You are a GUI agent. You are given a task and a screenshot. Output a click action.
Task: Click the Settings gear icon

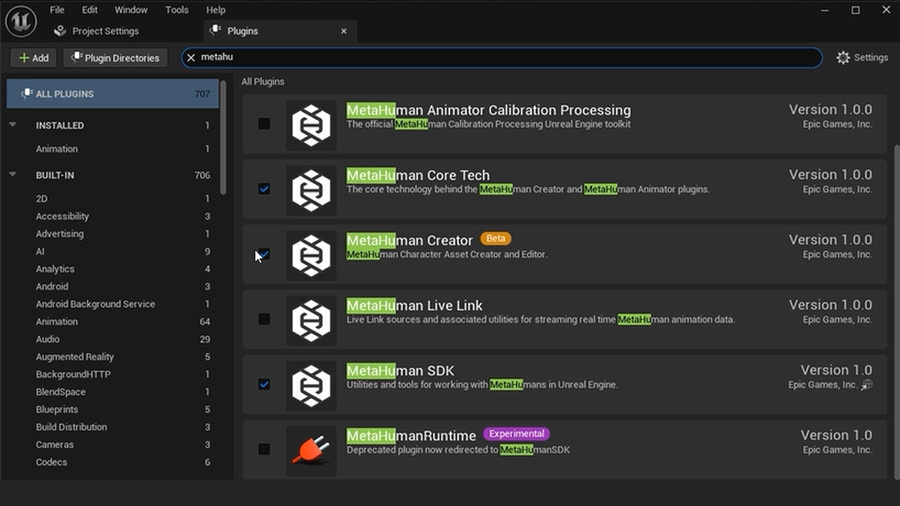click(843, 57)
